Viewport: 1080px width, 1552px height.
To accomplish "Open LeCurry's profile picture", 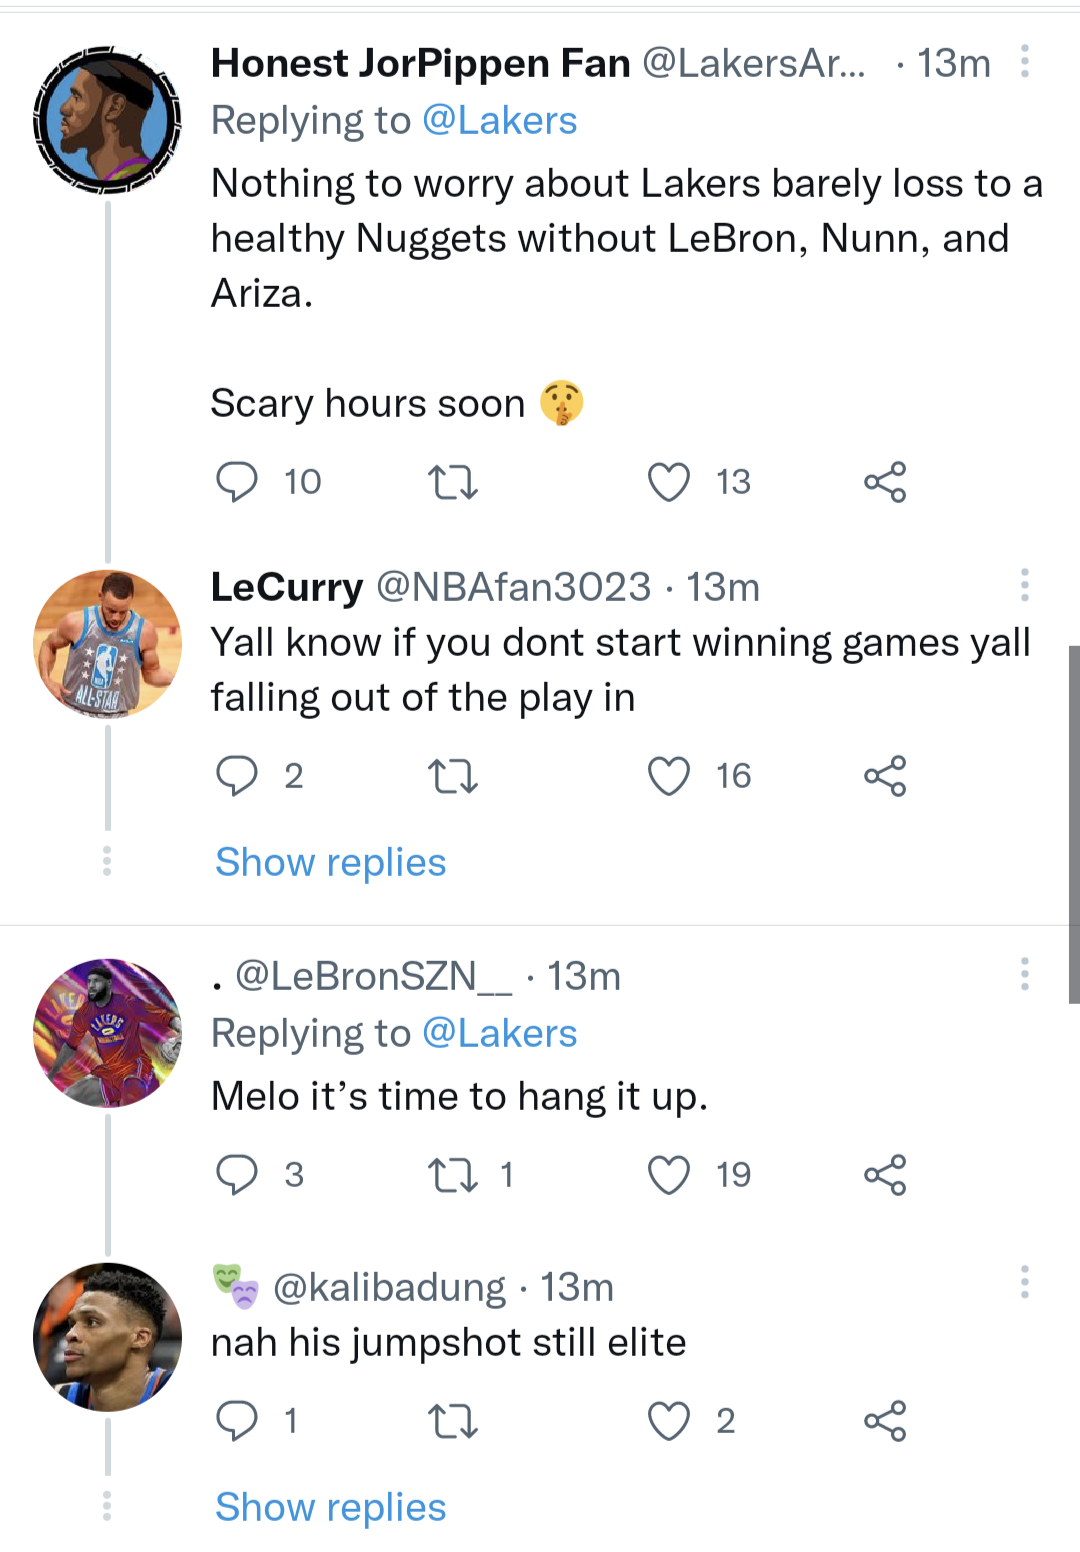I will click(107, 644).
